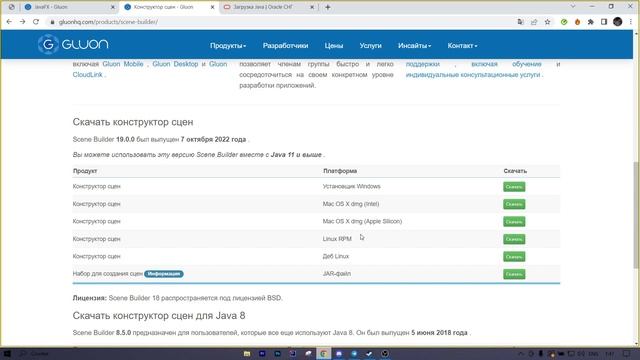The height and width of the screenshot is (360, 640).
Task: Close the Конструктор сцен tab
Action: (212, 7)
